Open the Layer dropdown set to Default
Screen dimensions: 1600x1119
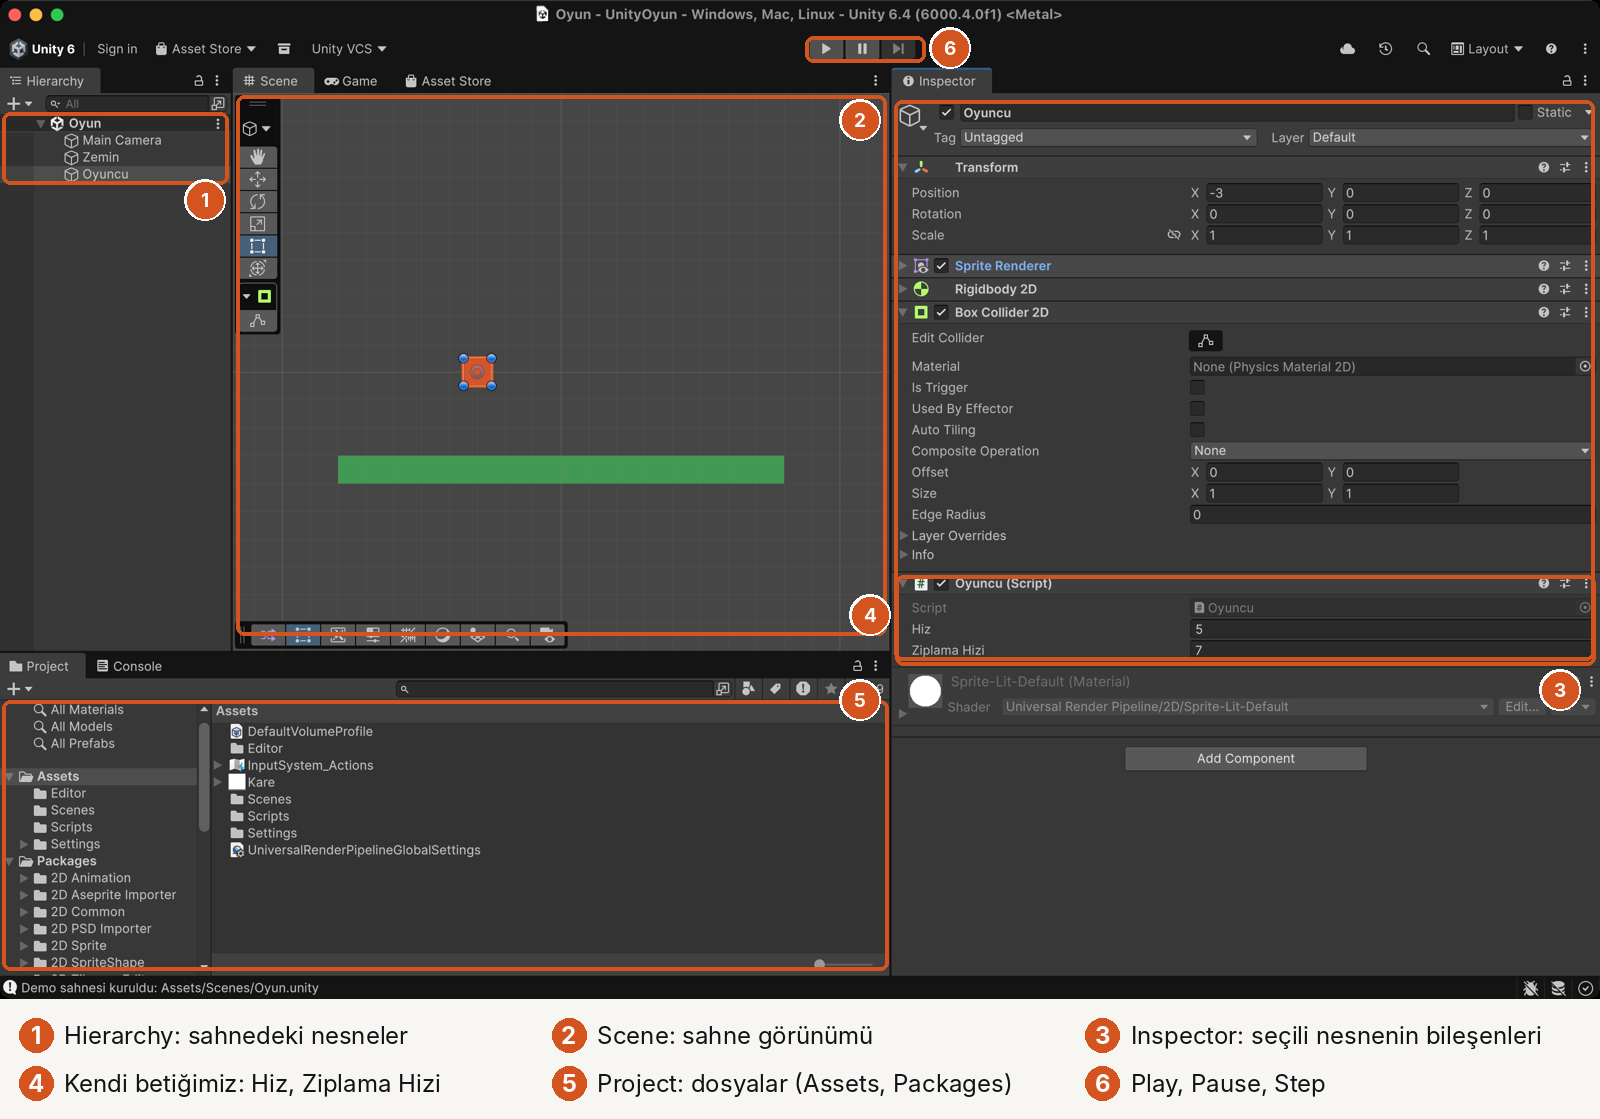click(x=1450, y=138)
